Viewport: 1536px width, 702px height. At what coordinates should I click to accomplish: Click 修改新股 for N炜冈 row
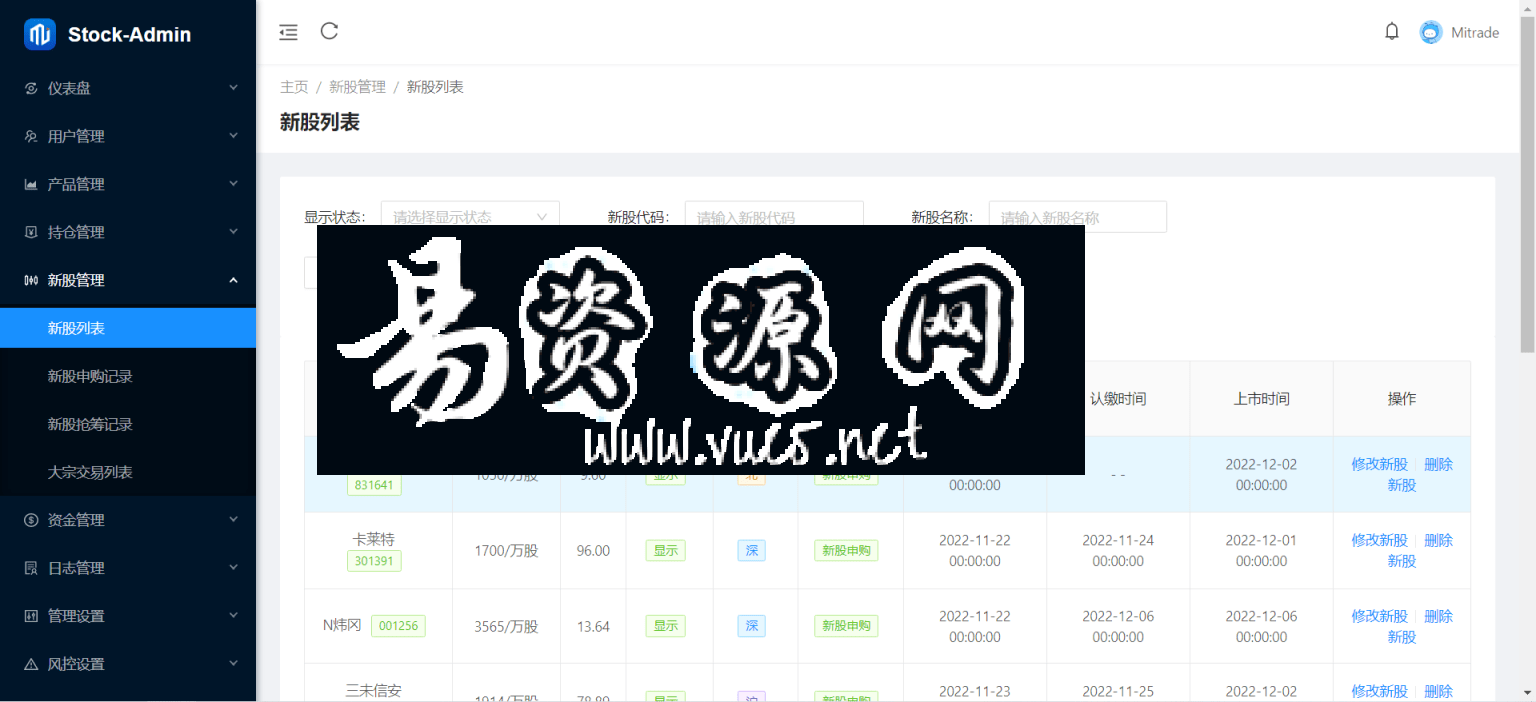pos(1379,616)
